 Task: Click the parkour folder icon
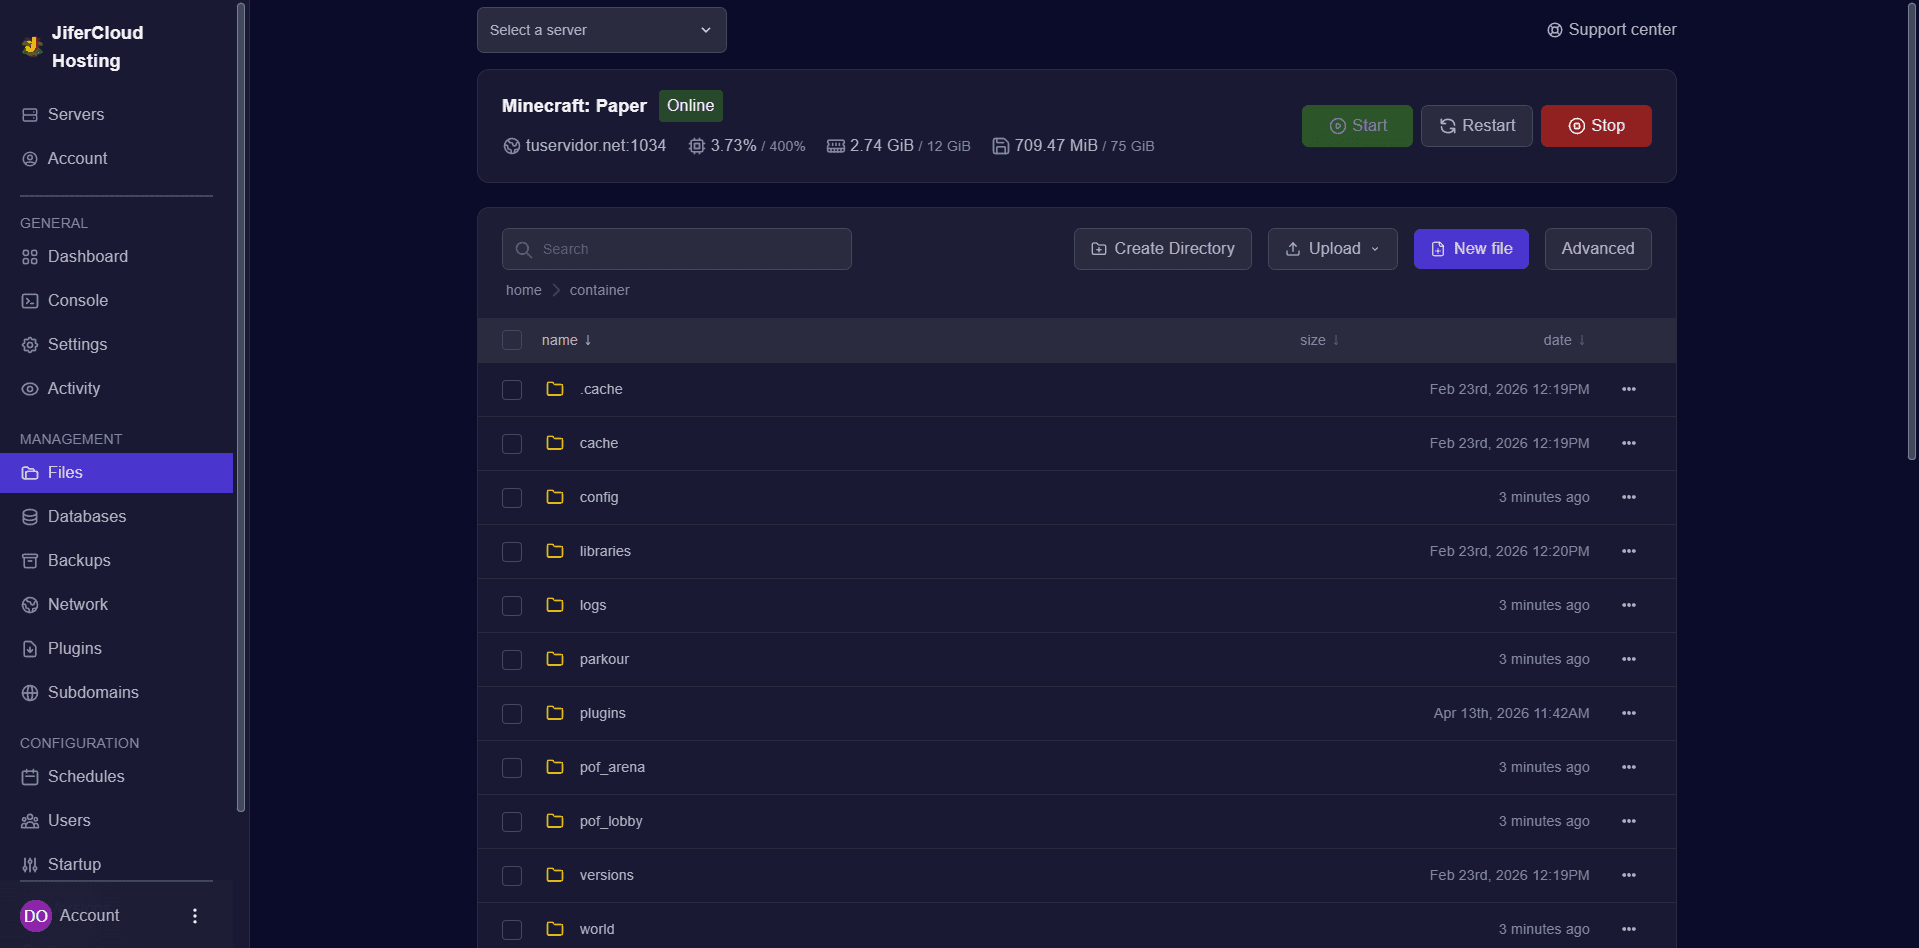coord(555,659)
